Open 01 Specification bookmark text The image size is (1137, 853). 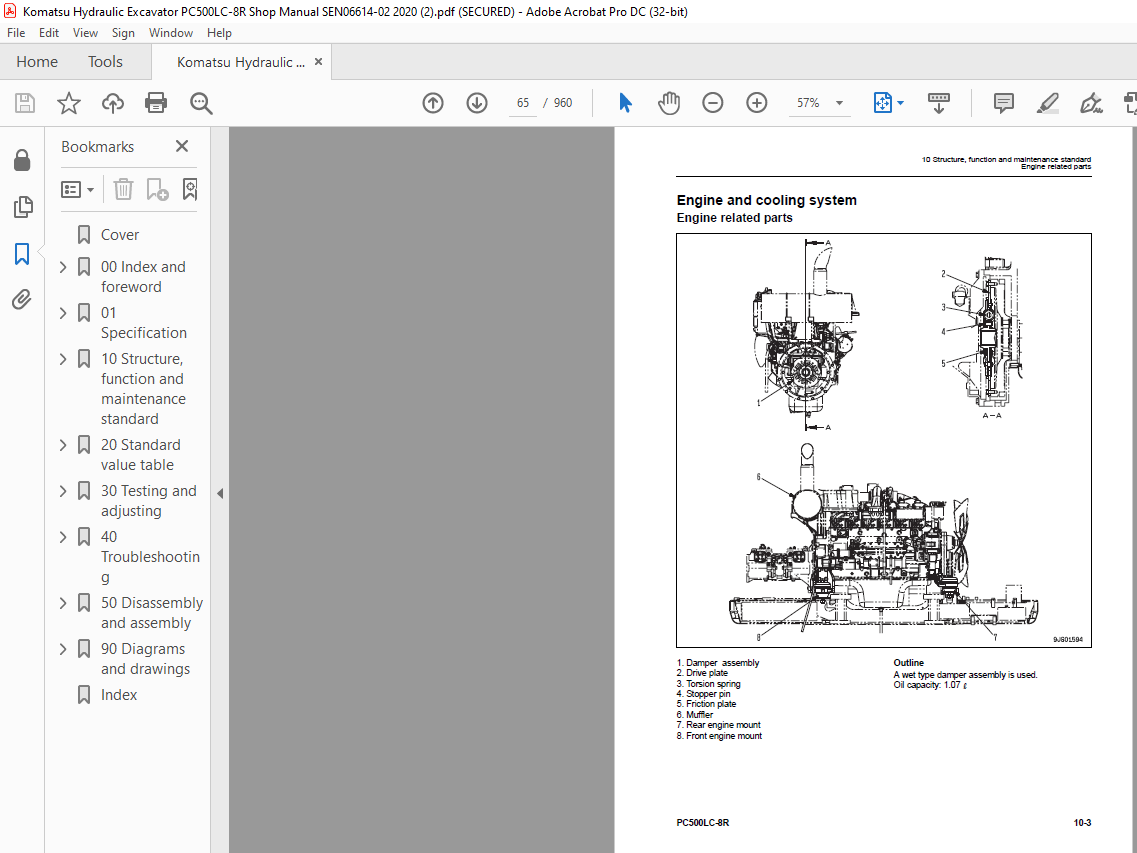point(144,323)
